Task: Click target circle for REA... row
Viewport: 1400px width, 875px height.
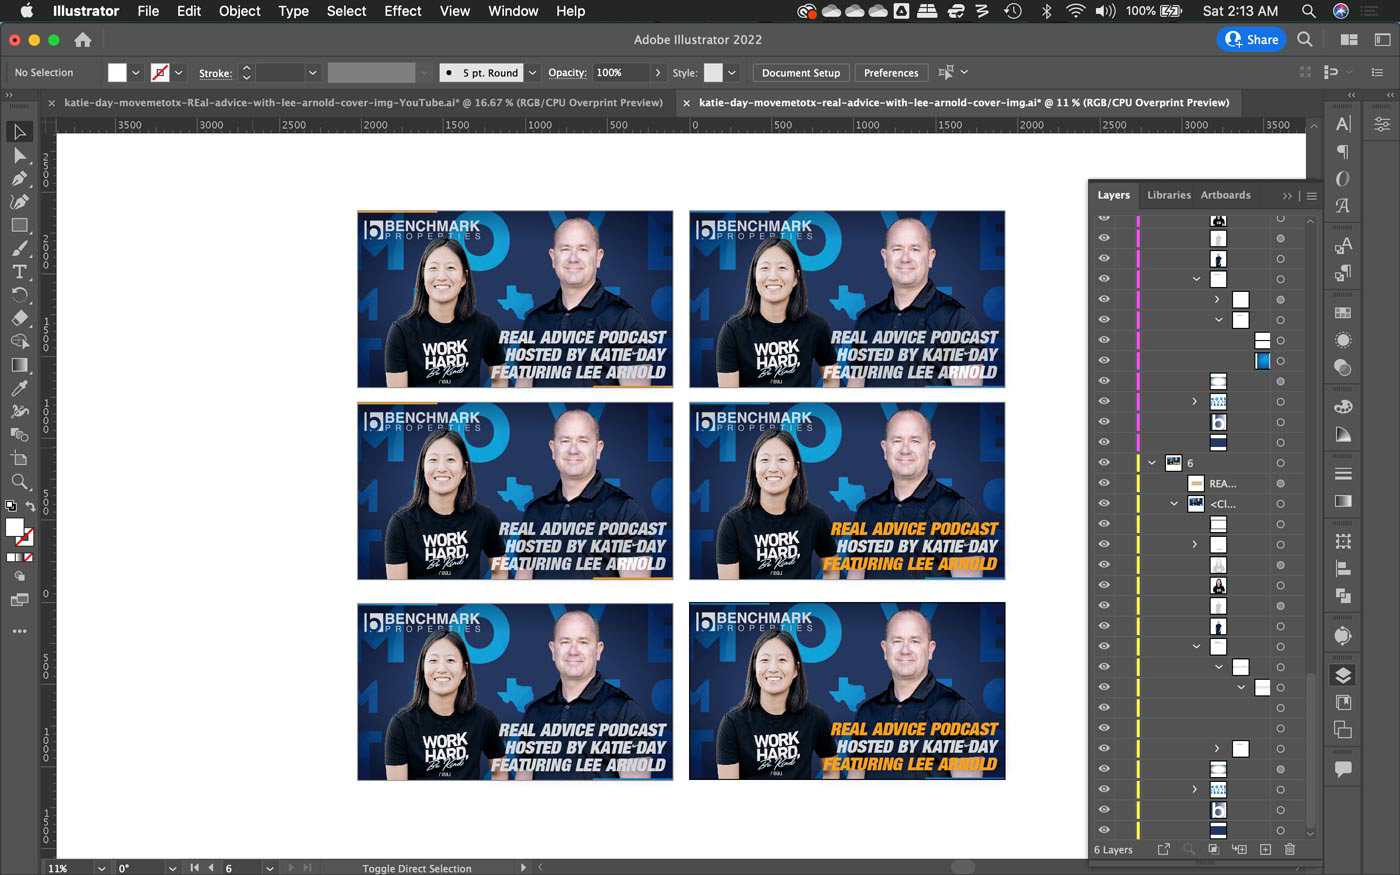Action: click(1280, 483)
